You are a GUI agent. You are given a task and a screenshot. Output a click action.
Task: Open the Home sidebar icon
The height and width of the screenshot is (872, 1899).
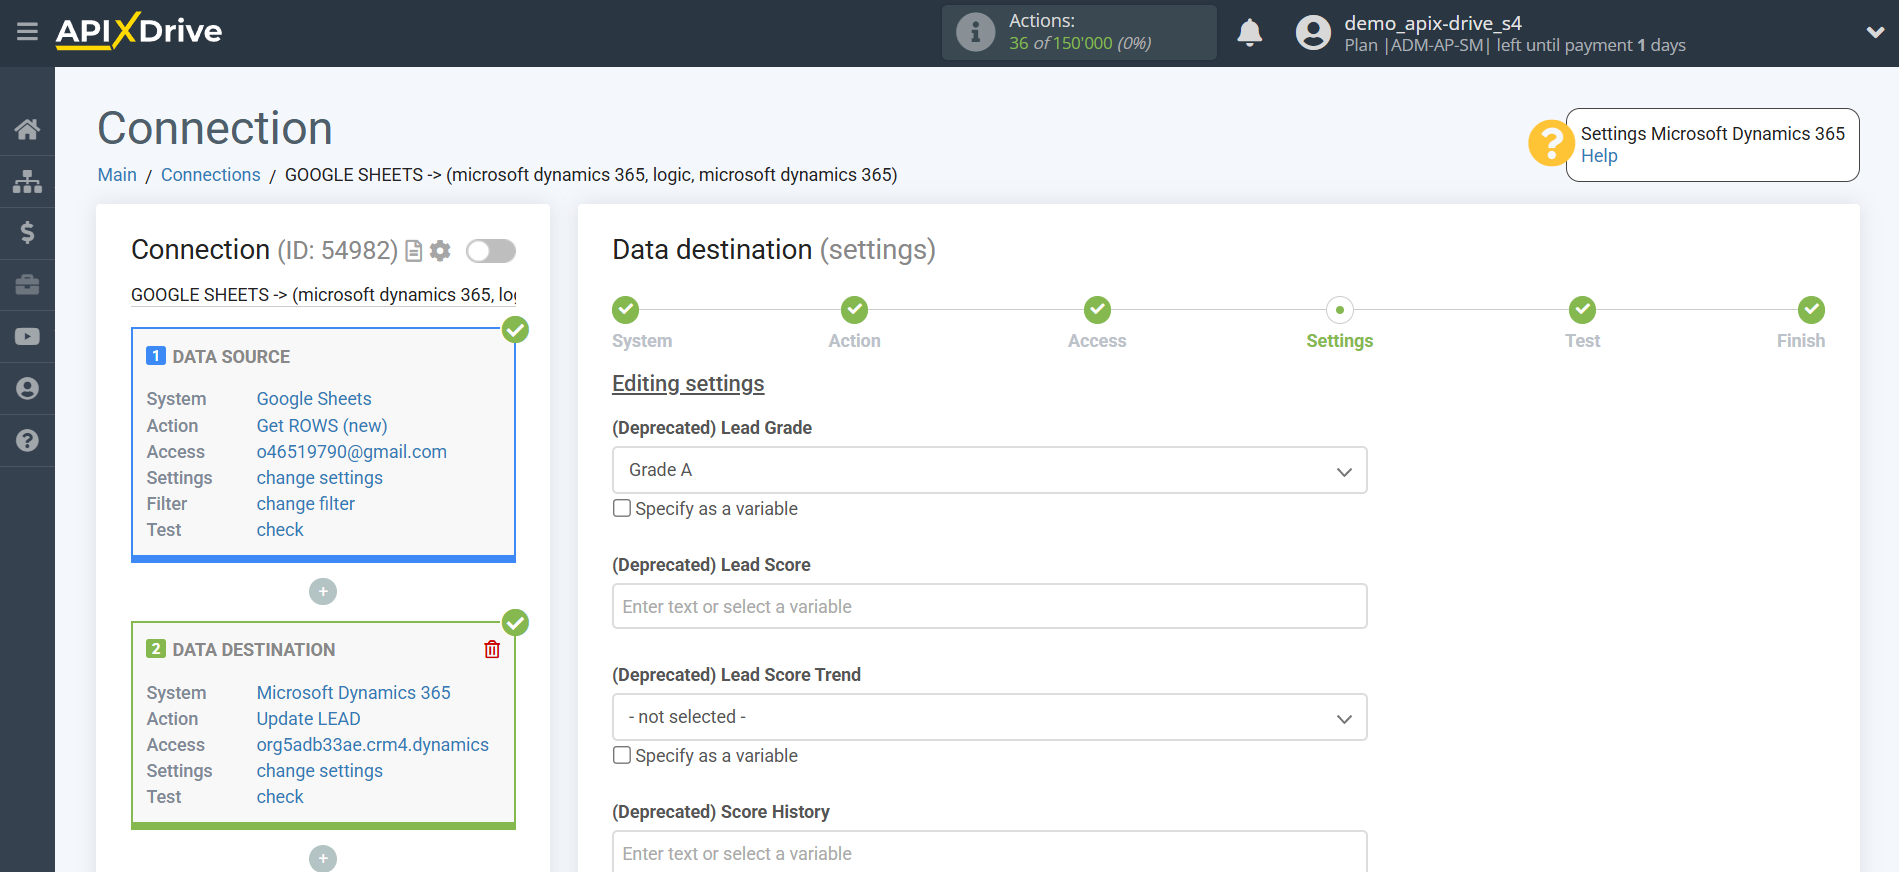coord(27,129)
